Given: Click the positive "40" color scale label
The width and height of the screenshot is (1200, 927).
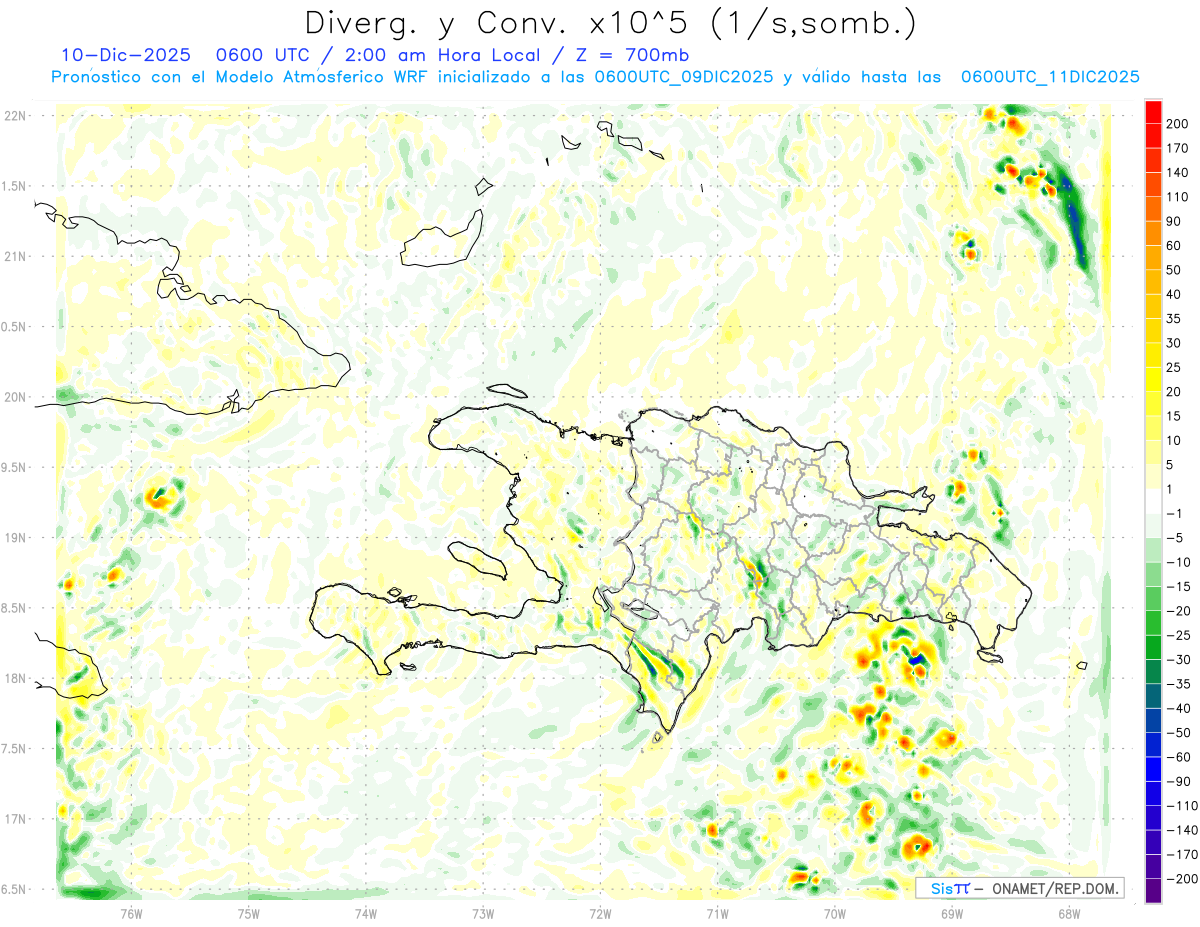Looking at the screenshot, I should [1175, 295].
